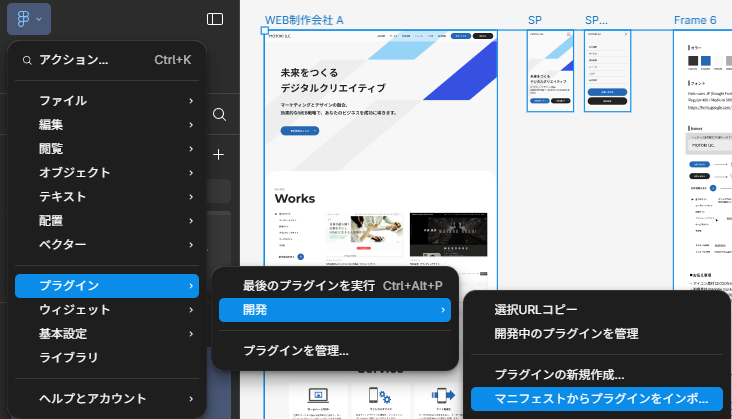
Task: Select the blue color swatch in Frame 6
Action: [x=706, y=62]
